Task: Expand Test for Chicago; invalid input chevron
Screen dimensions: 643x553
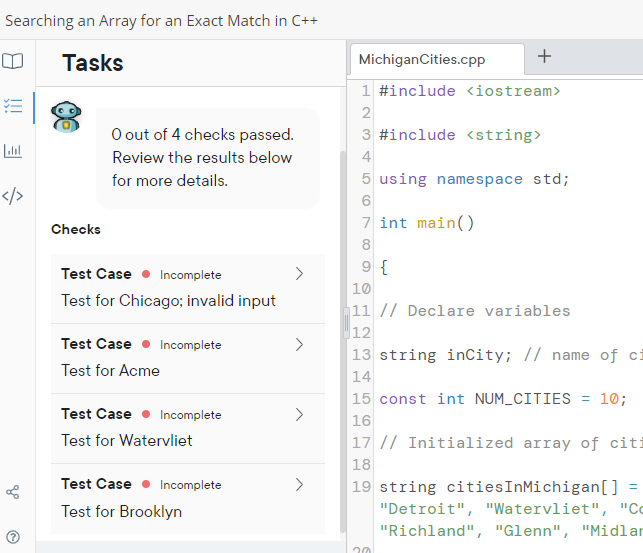Action: pos(299,274)
